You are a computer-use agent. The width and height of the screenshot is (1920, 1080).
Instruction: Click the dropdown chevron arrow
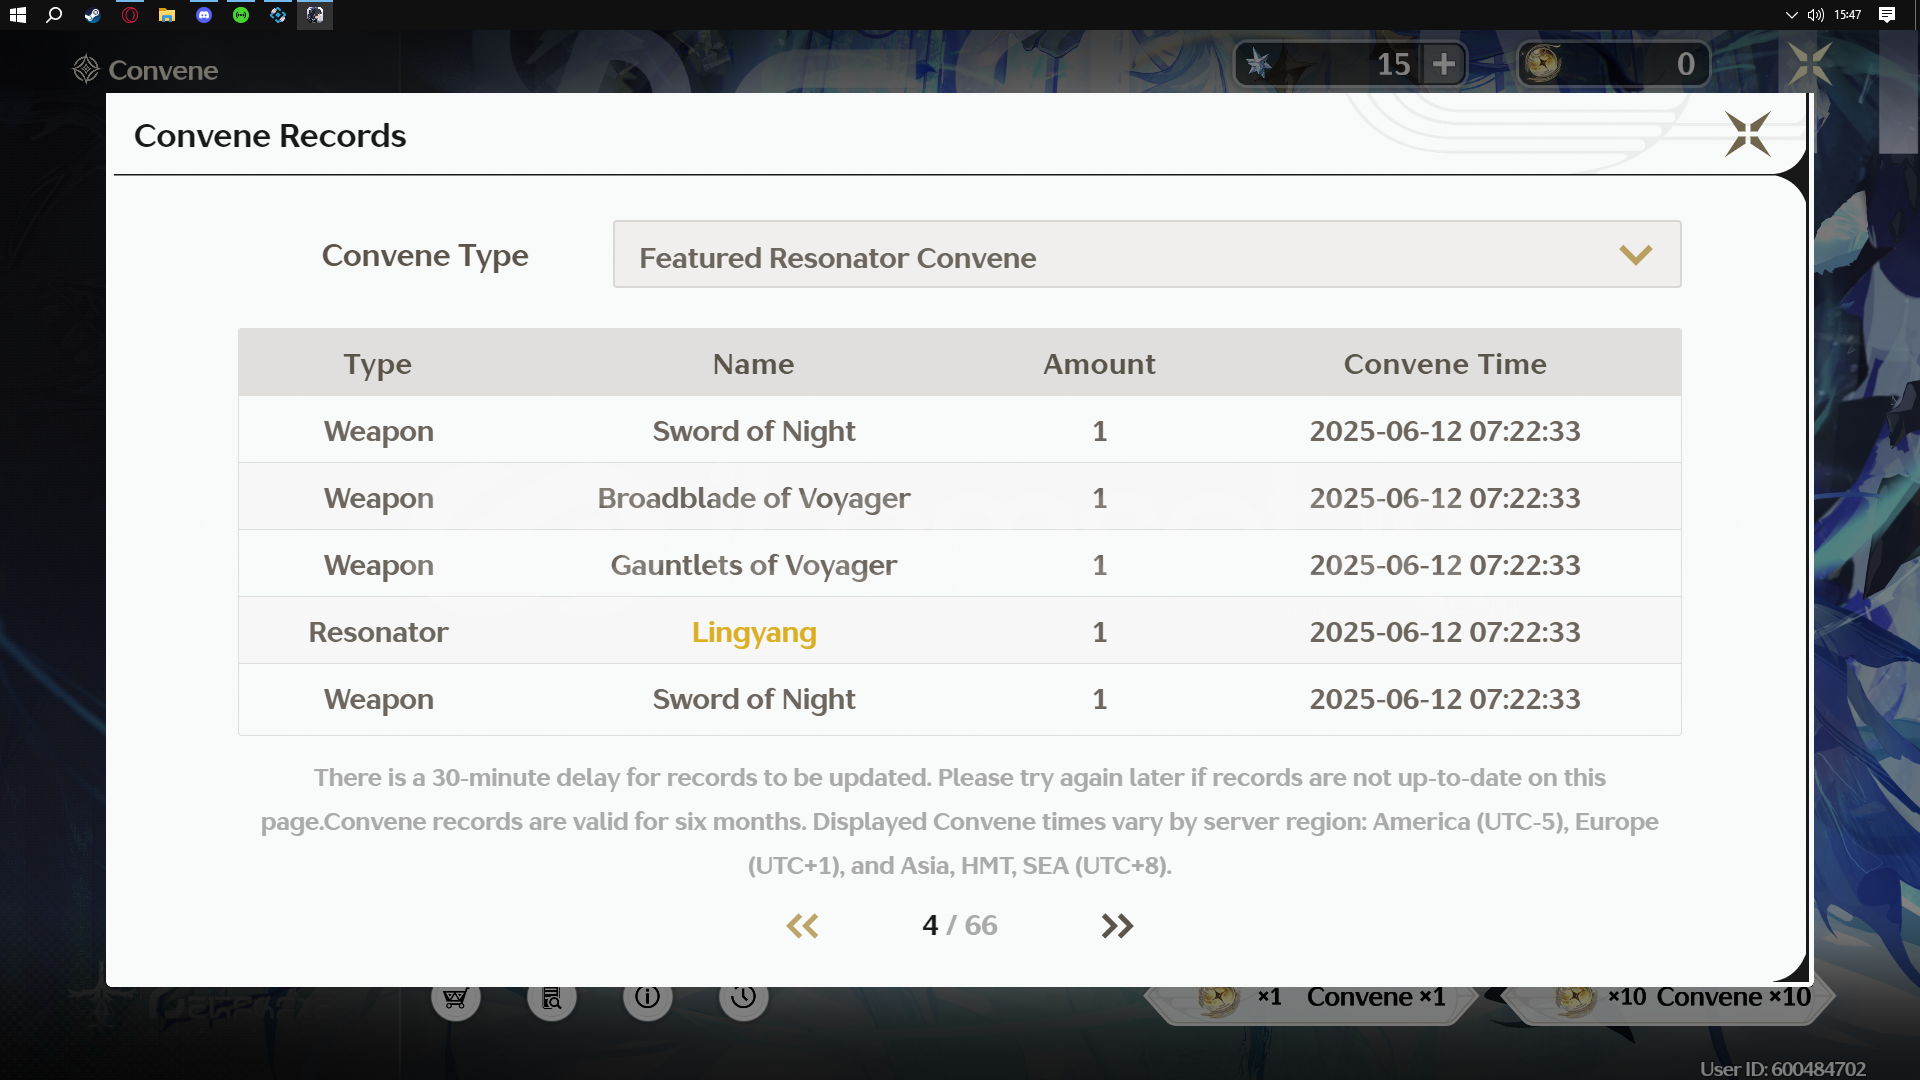[x=1635, y=255]
